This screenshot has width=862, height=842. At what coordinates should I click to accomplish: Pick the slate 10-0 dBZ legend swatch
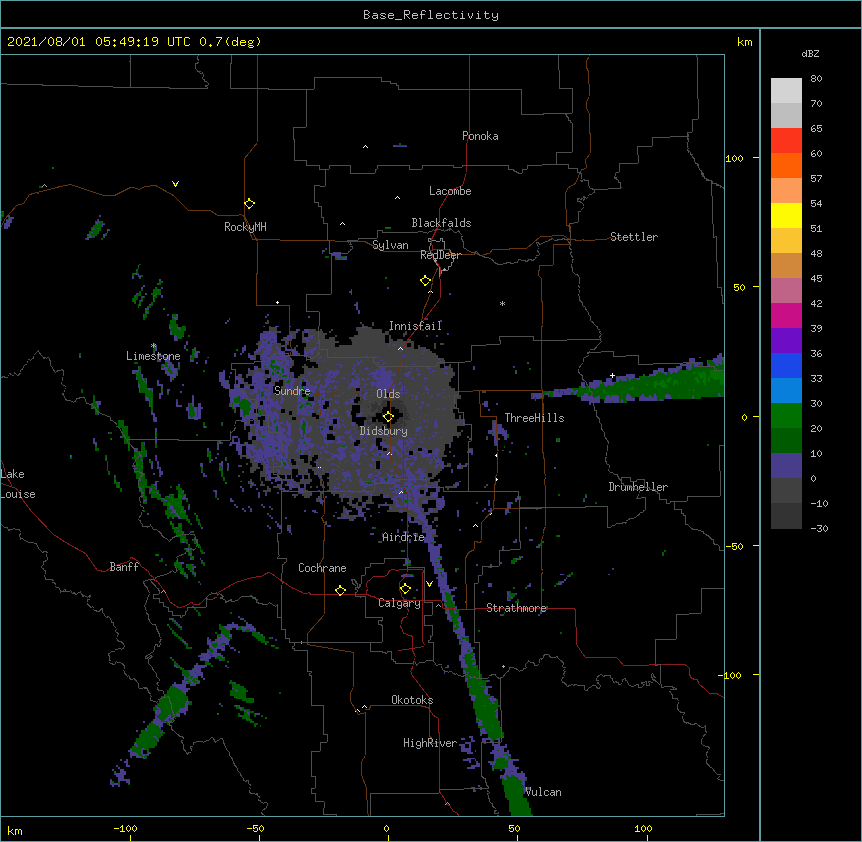tap(786, 466)
